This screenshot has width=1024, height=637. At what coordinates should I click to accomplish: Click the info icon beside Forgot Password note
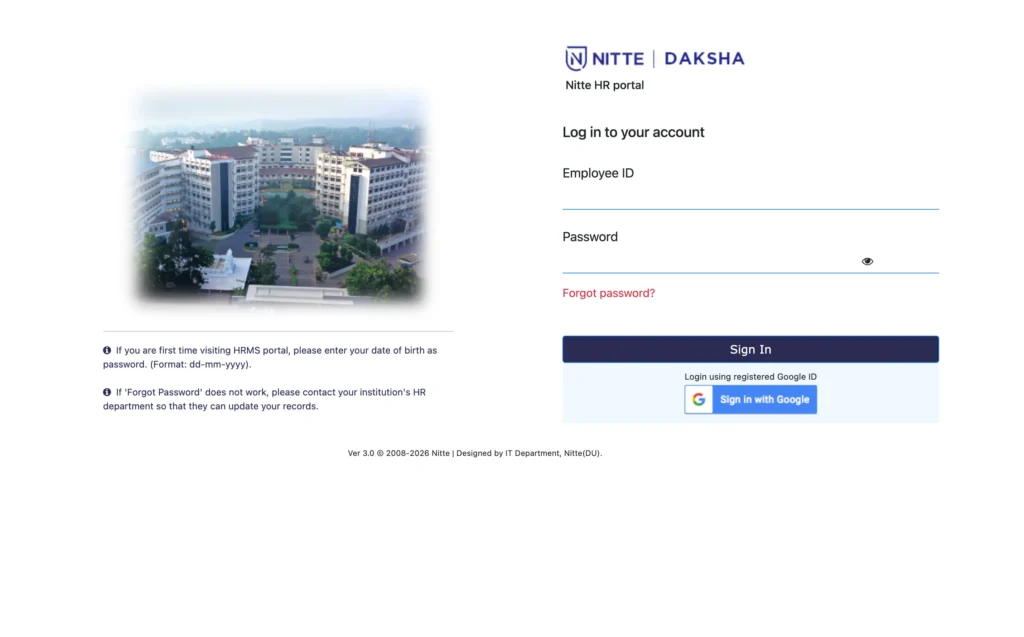tap(107, 392)
